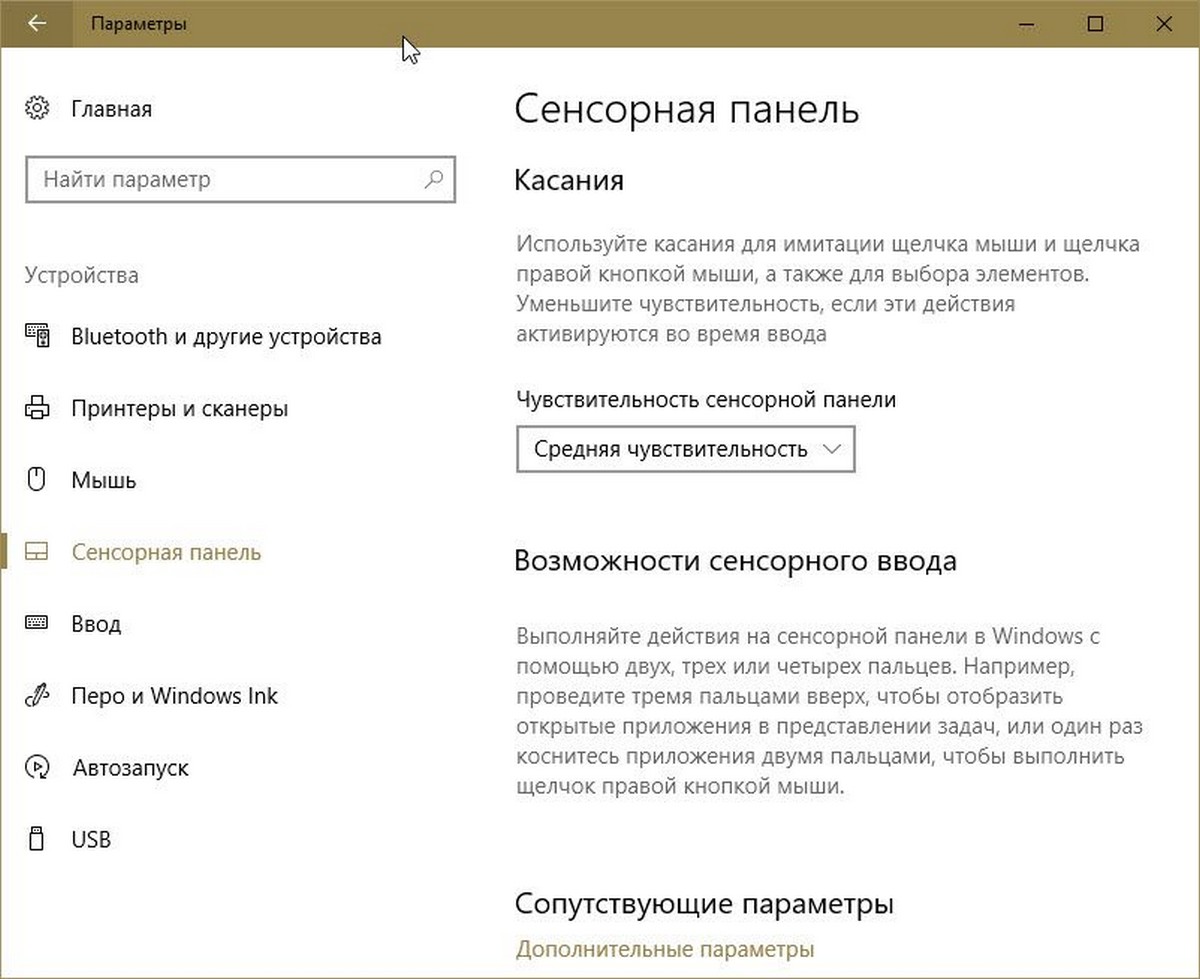The width and height of the screenshot is (1200, 979).
Task: Go to Главная settings home
Action: click(112, 109)
